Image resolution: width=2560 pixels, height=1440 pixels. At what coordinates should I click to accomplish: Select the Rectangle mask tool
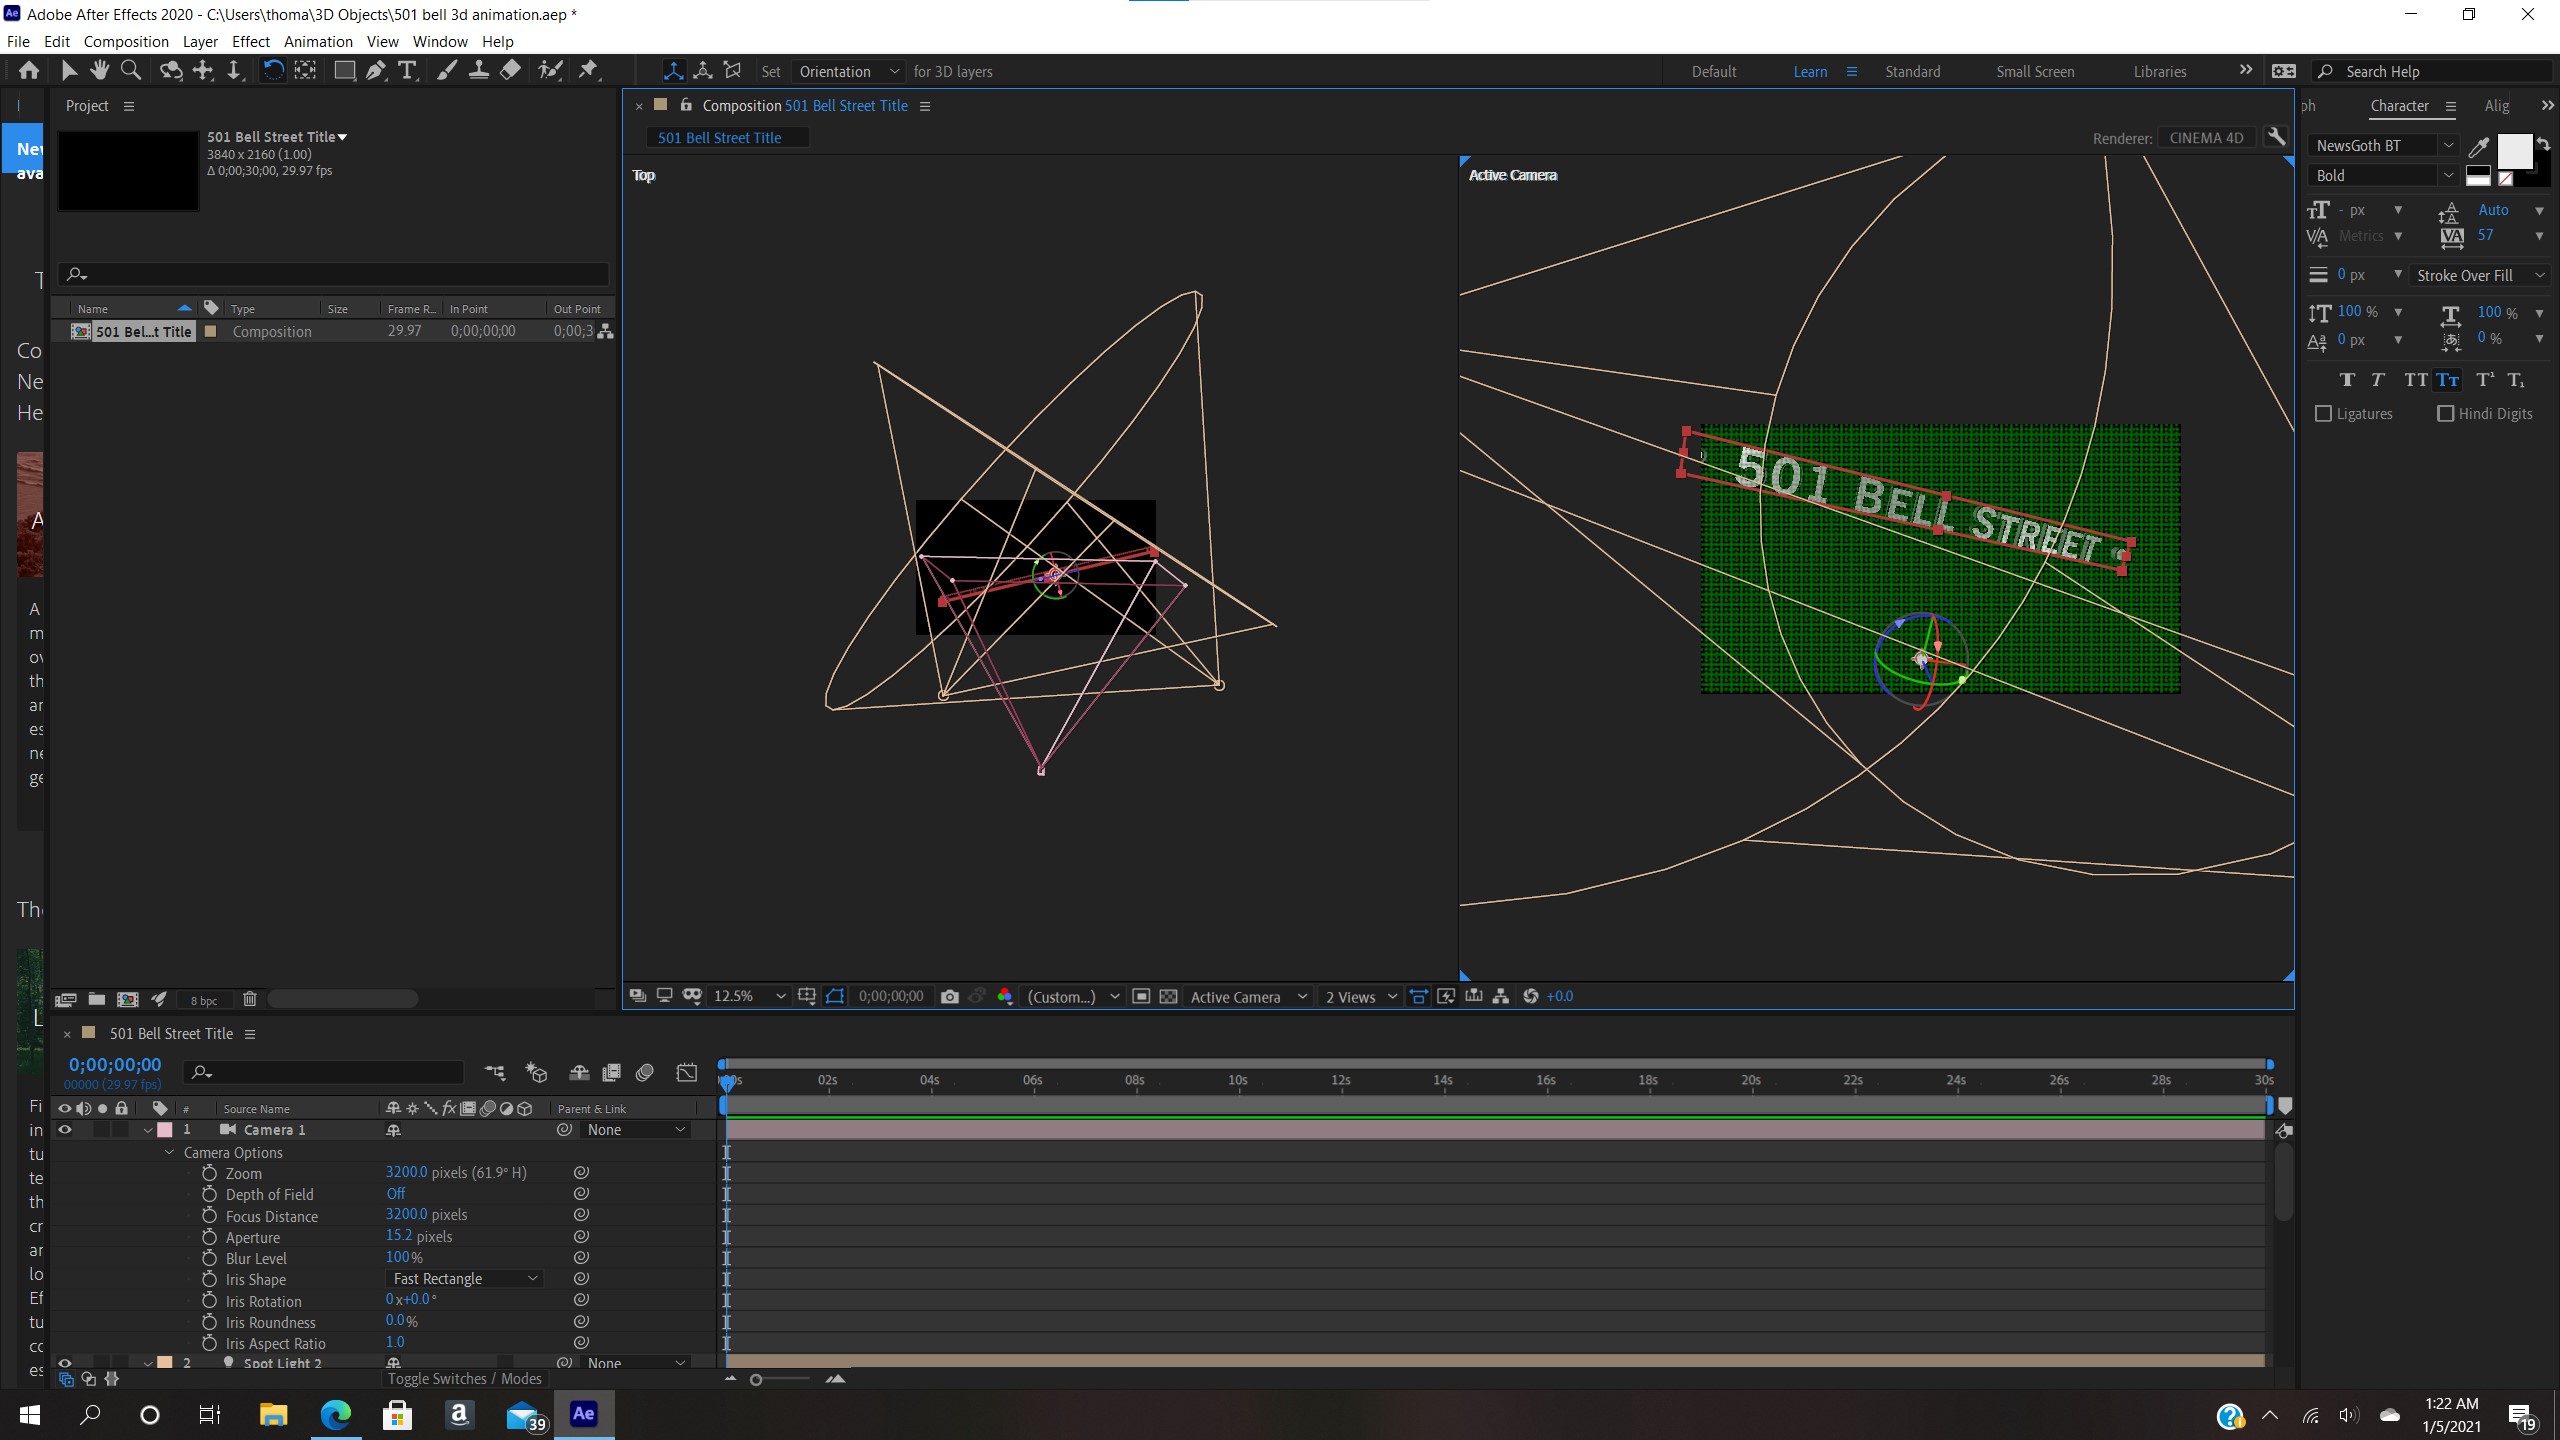coord(345,70)
